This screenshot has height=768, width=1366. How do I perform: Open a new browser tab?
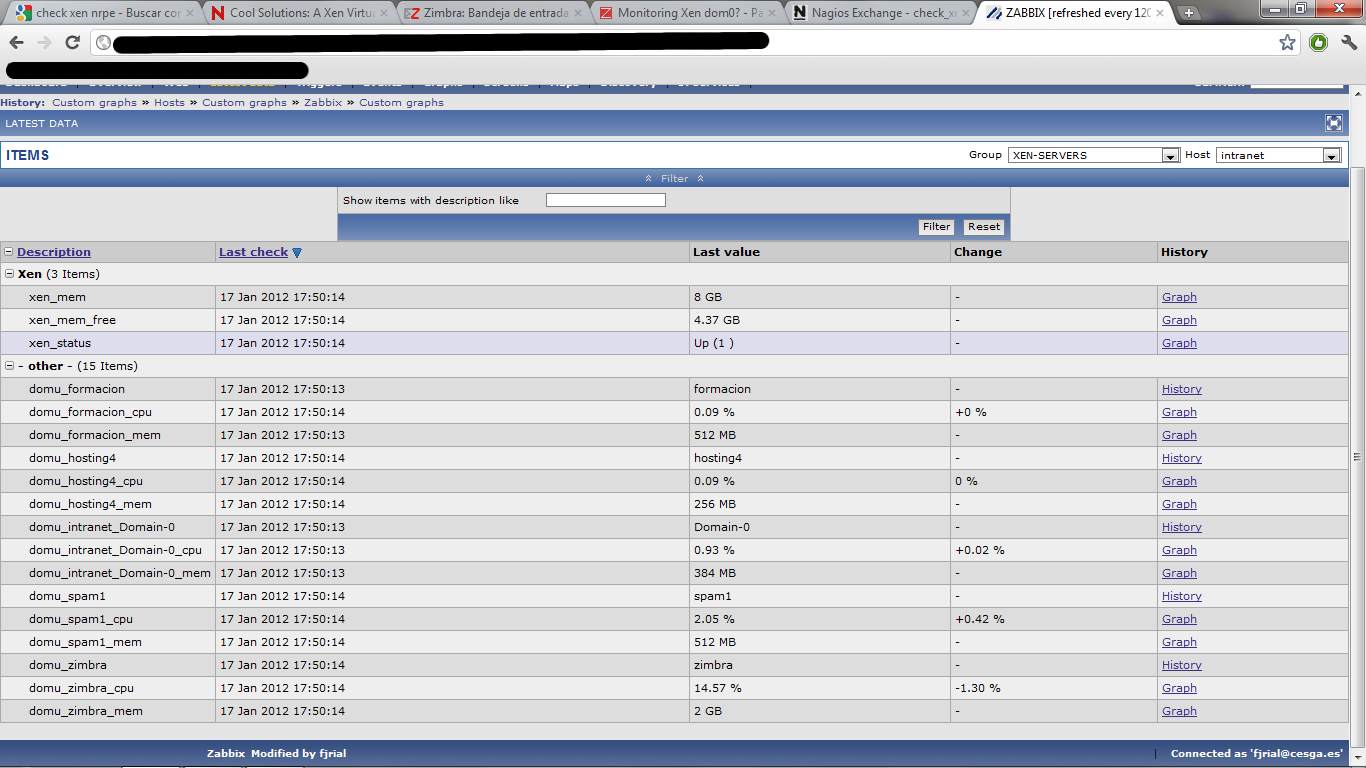[x=1188, y=13]
